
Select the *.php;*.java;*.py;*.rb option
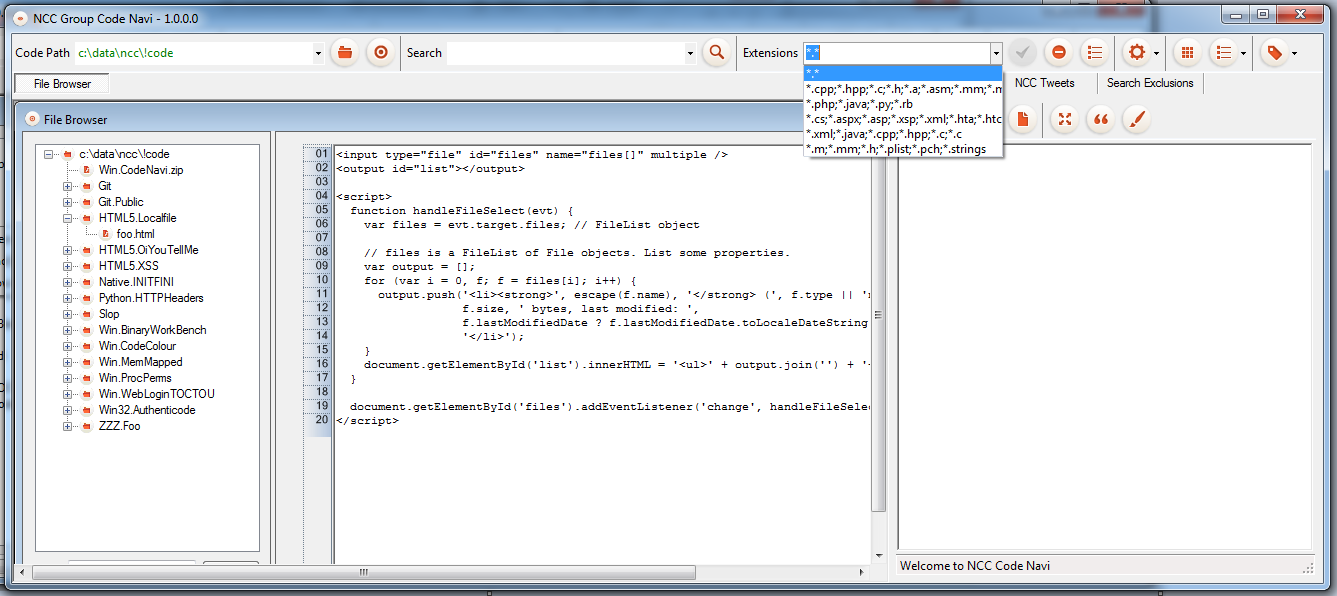point(903,104)
